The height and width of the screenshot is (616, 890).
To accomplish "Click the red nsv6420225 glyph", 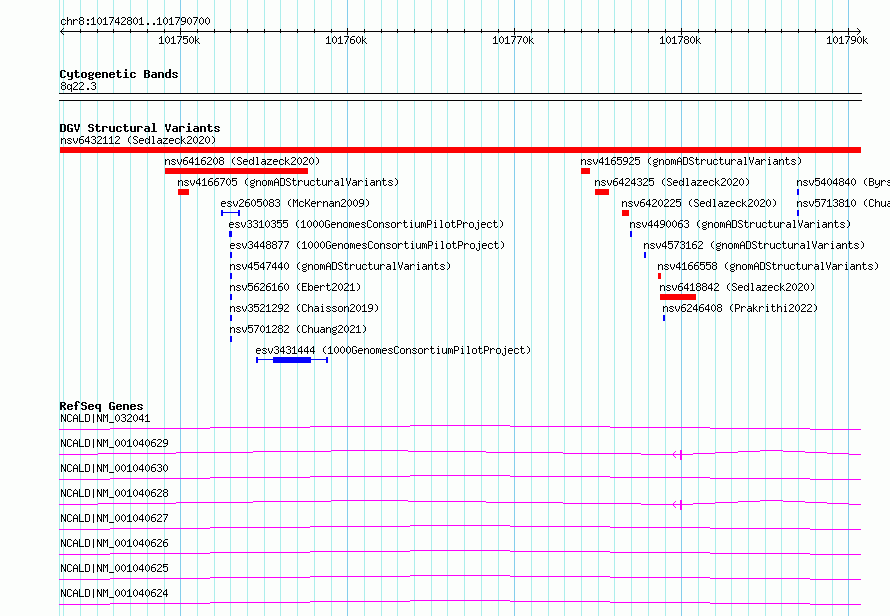I will click(625, 213).
